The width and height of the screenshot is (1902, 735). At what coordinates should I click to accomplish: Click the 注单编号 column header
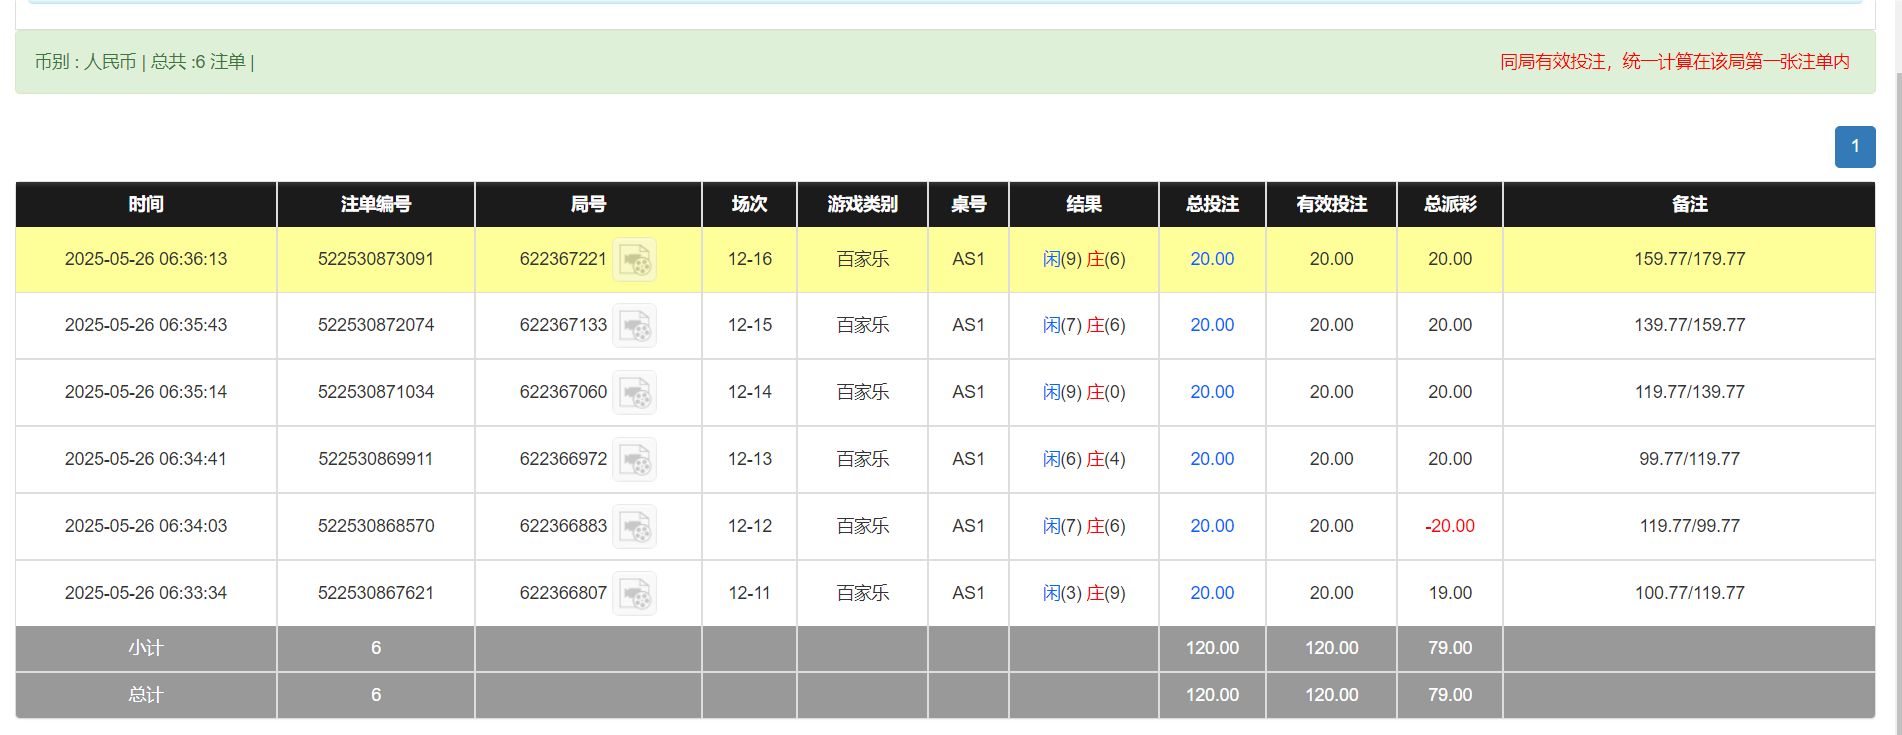pyautogui.click(x=375, y=204)
